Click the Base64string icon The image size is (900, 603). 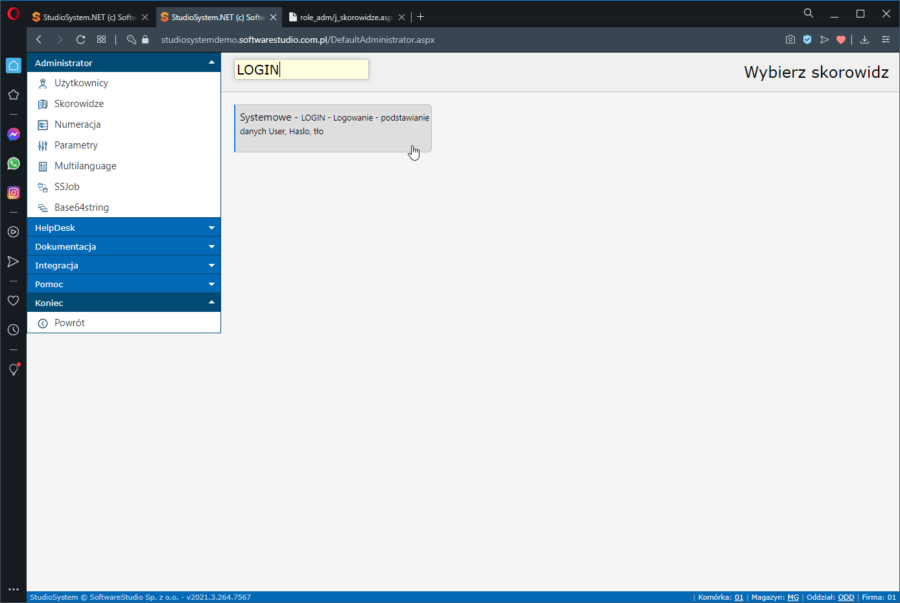[43, 208]
